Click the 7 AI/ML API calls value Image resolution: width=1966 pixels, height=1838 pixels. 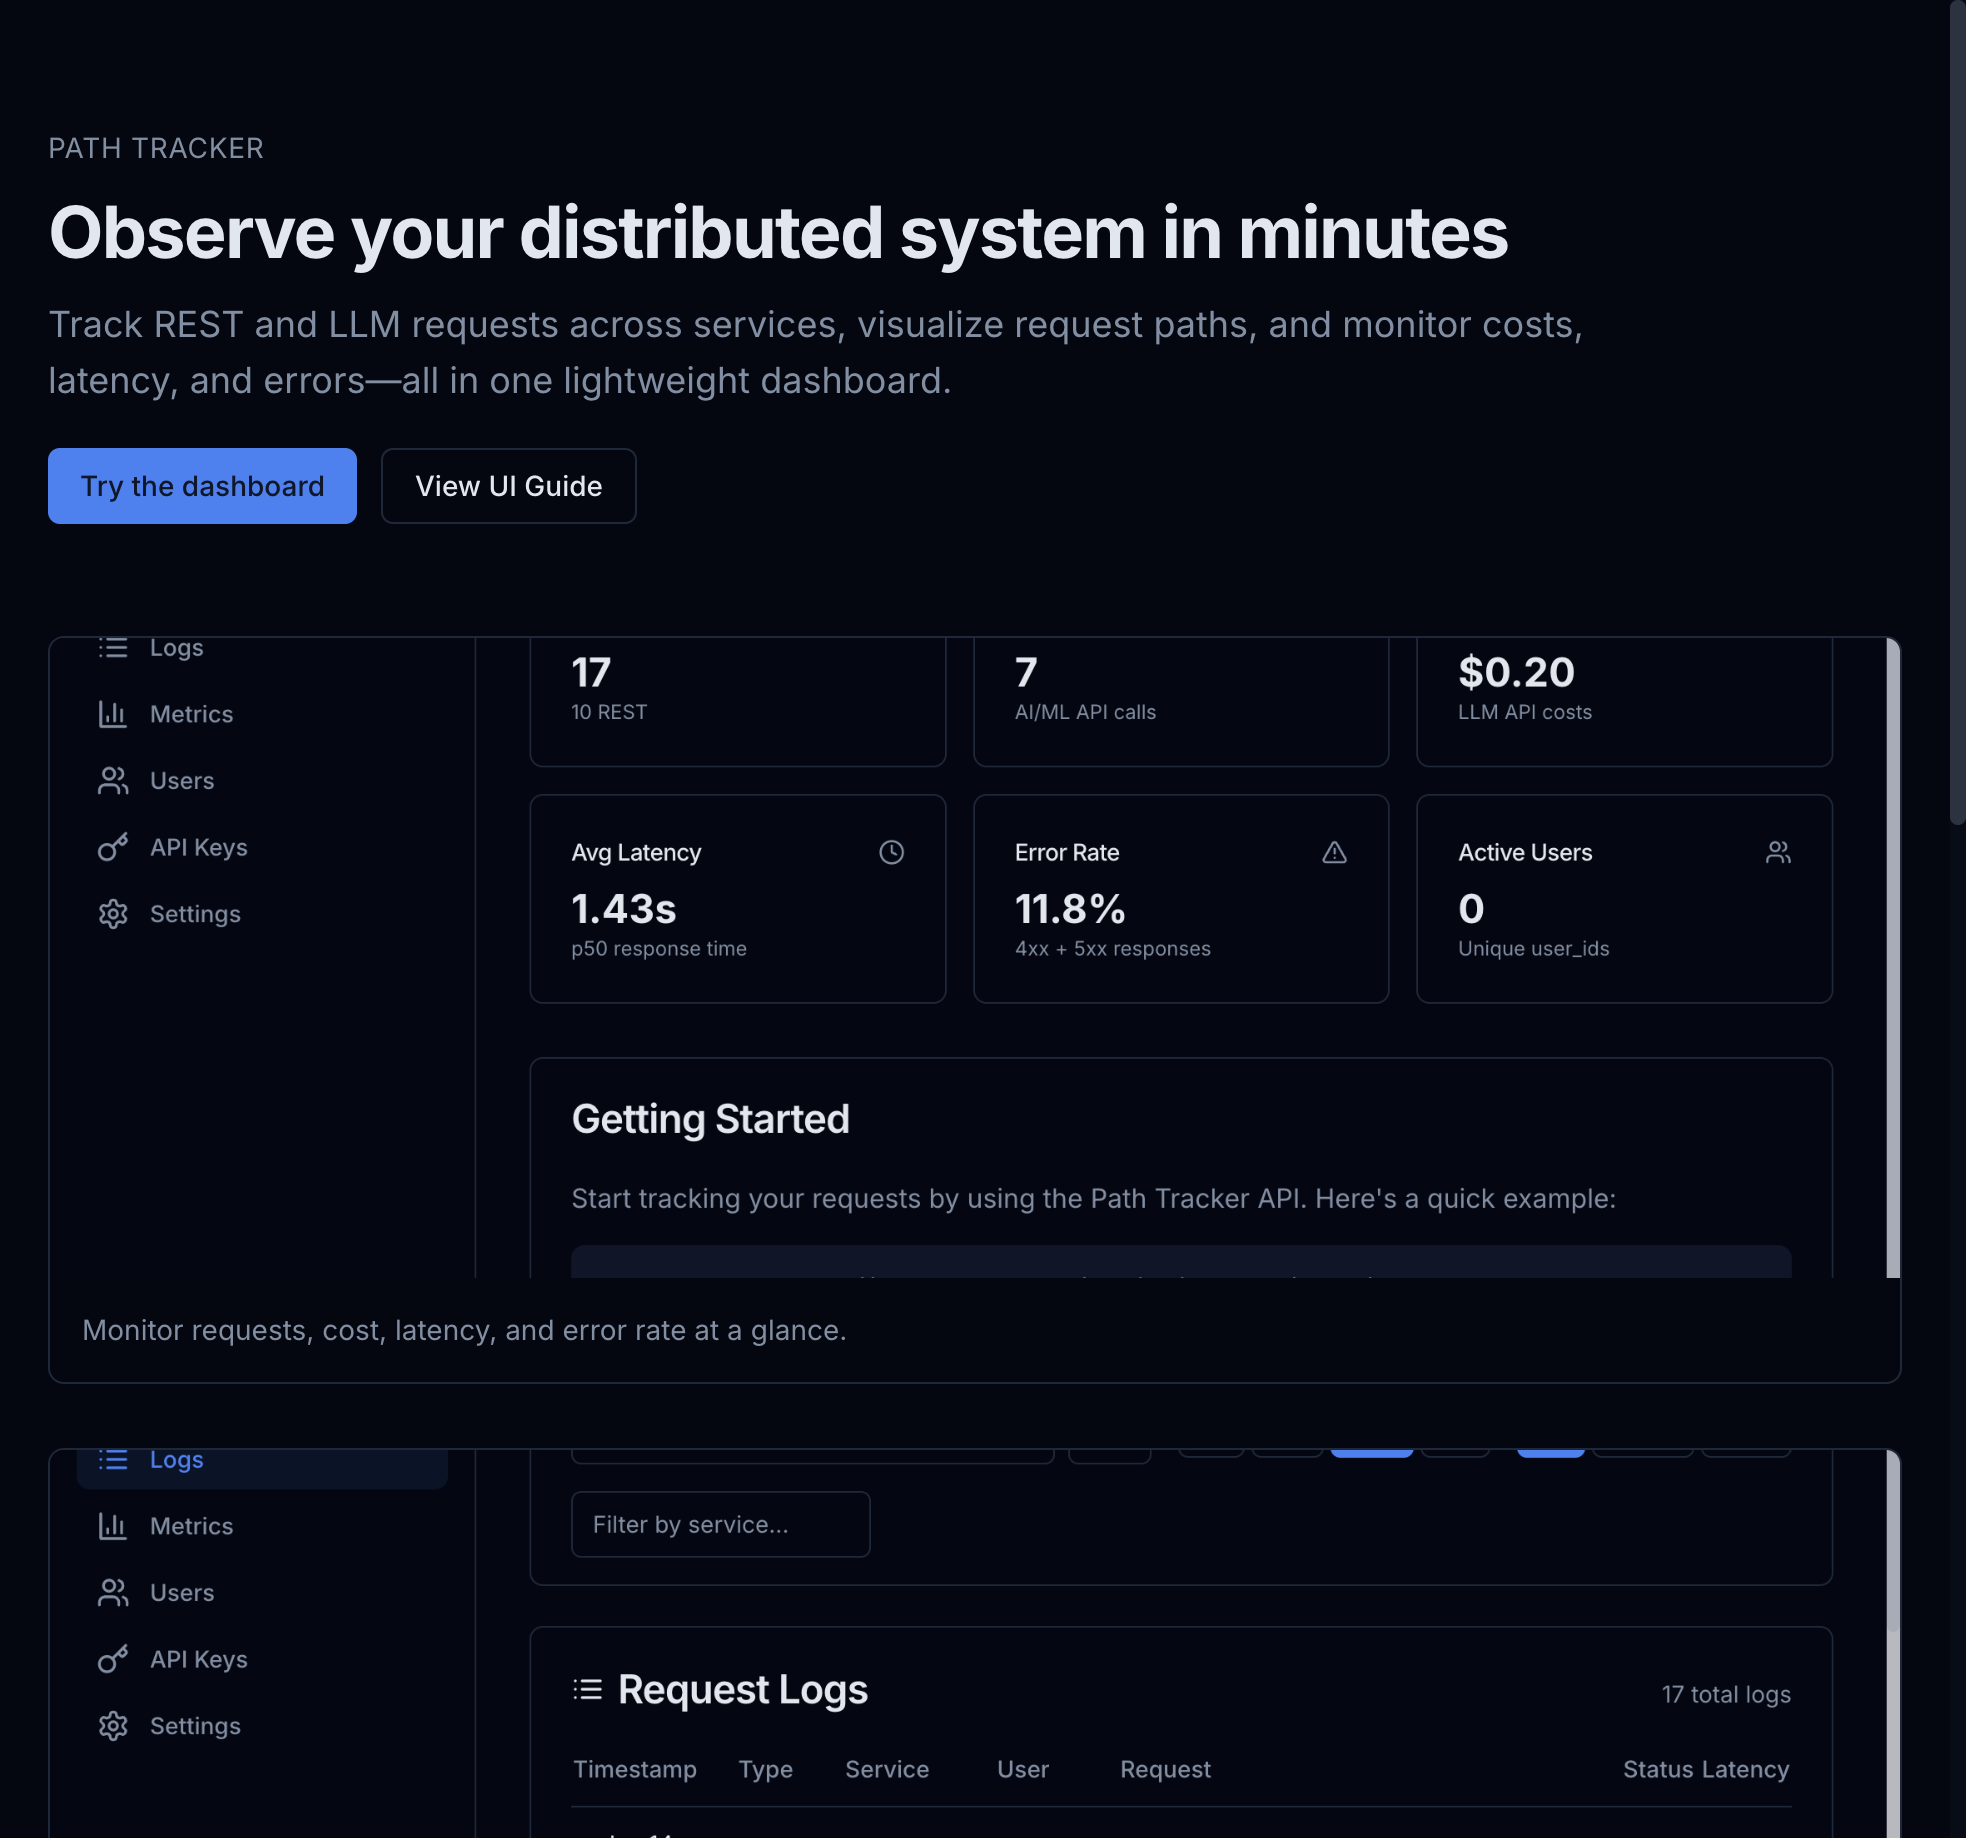click(1026, 672)
